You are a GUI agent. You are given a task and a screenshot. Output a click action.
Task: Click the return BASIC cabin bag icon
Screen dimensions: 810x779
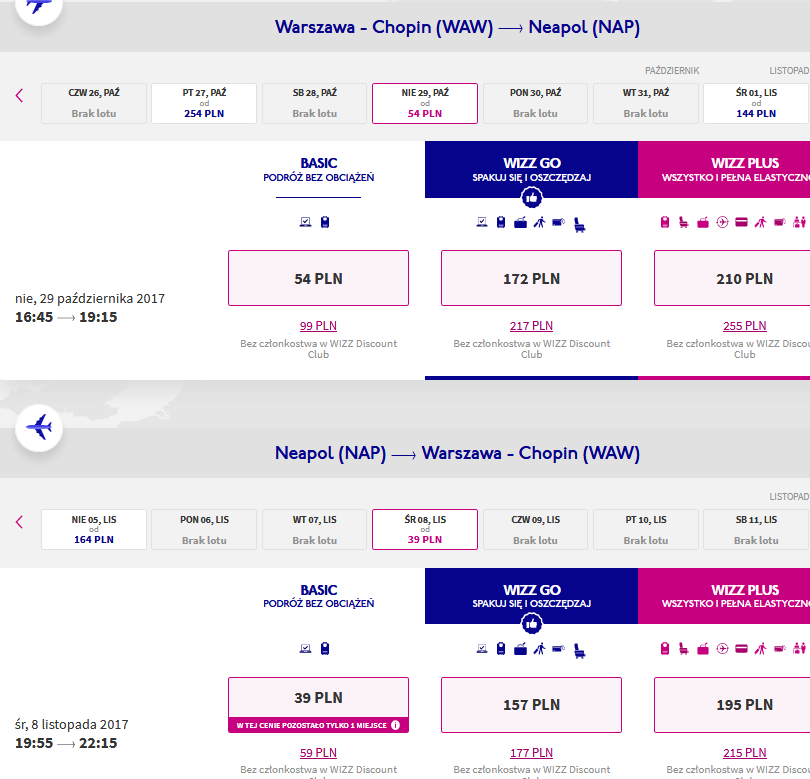click(325, 648)
